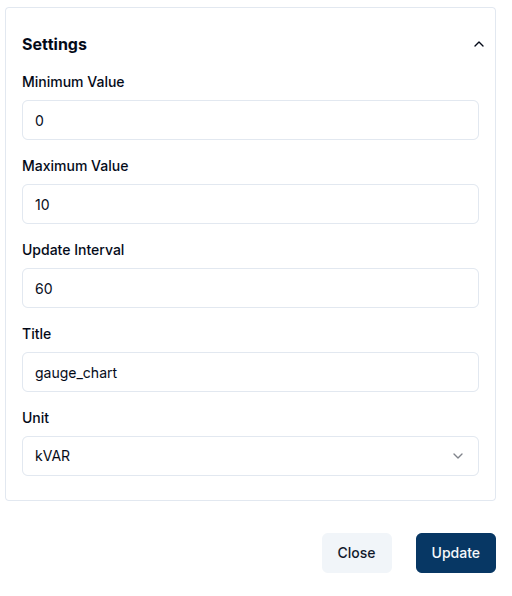Click the Minimum Value label

tap(73, 82)
